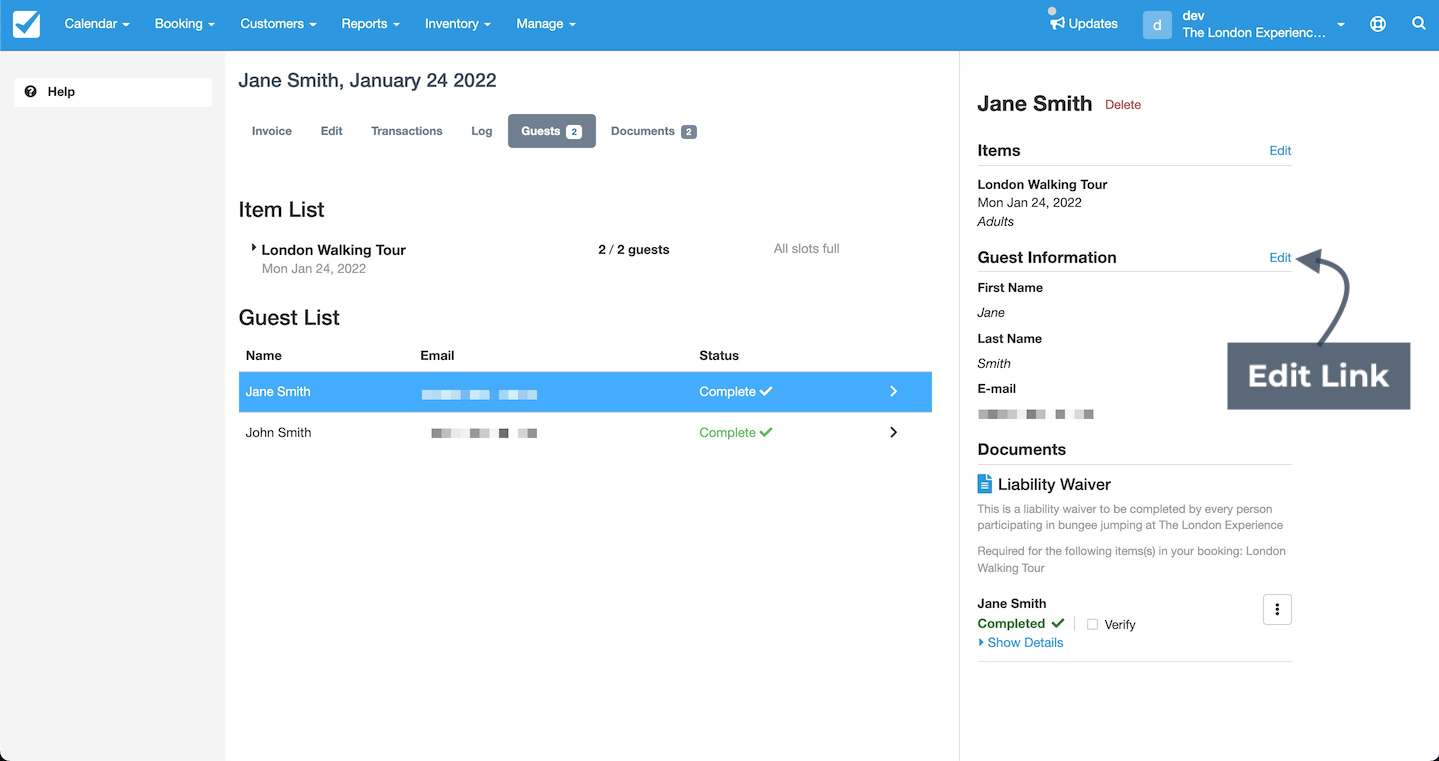Screen dimensions: 1439x761
Task: Select Jane Smith in guest list
Action: 585,392
